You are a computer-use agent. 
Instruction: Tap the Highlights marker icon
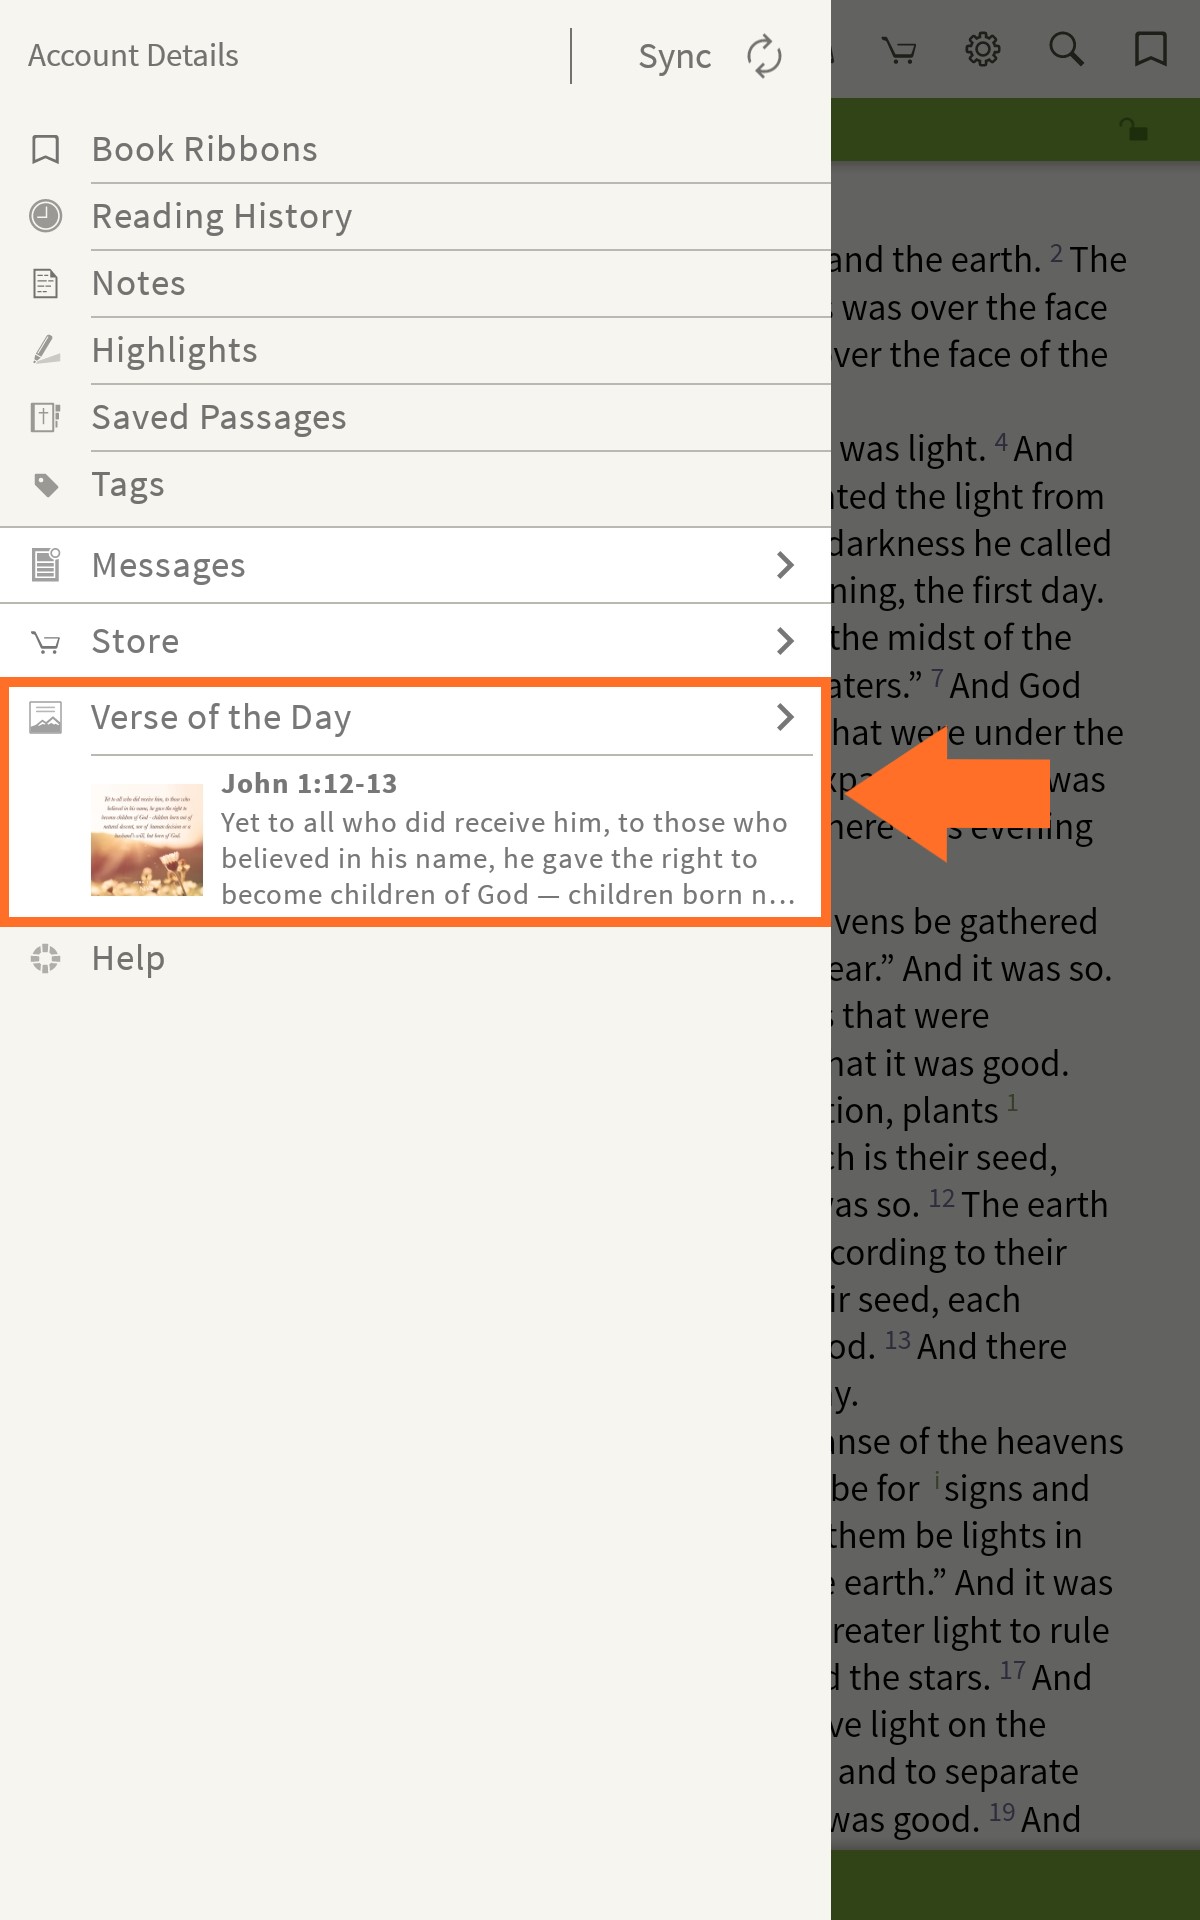pyautogui.click(x=45, y=350)
